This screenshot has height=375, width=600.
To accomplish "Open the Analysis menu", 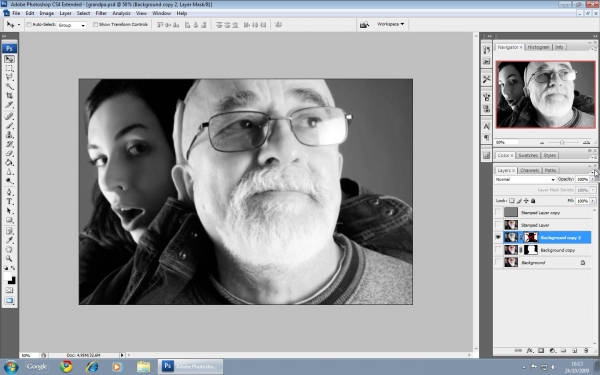I will [121, 13].
